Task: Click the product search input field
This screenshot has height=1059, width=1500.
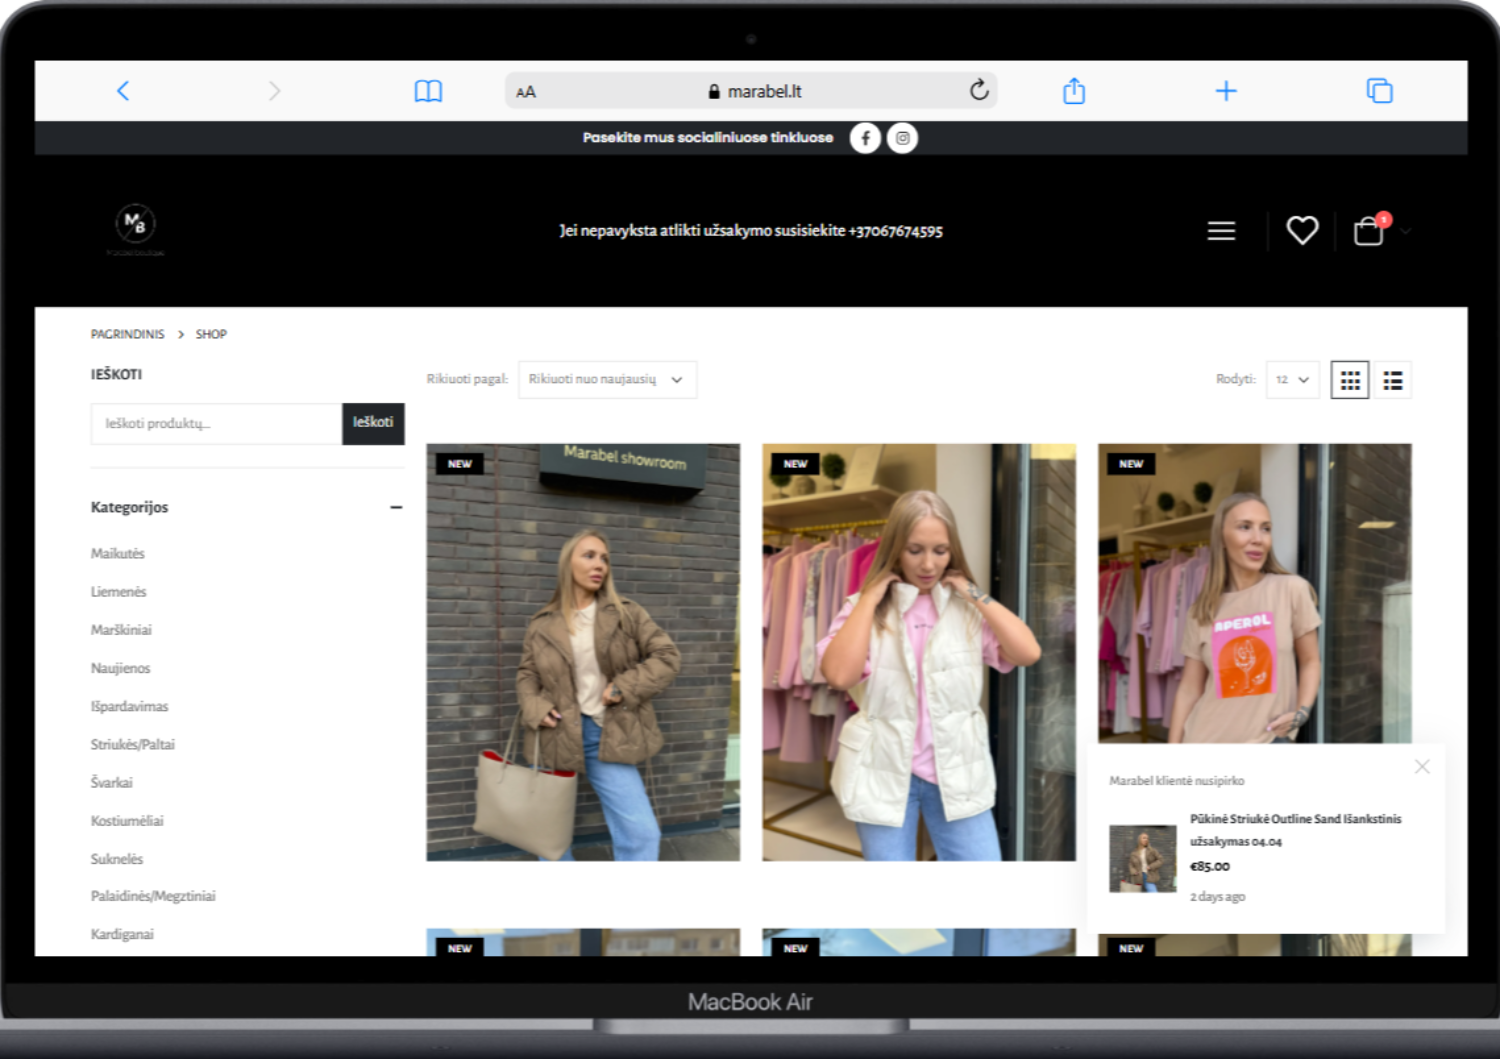Action: [216, 423]
